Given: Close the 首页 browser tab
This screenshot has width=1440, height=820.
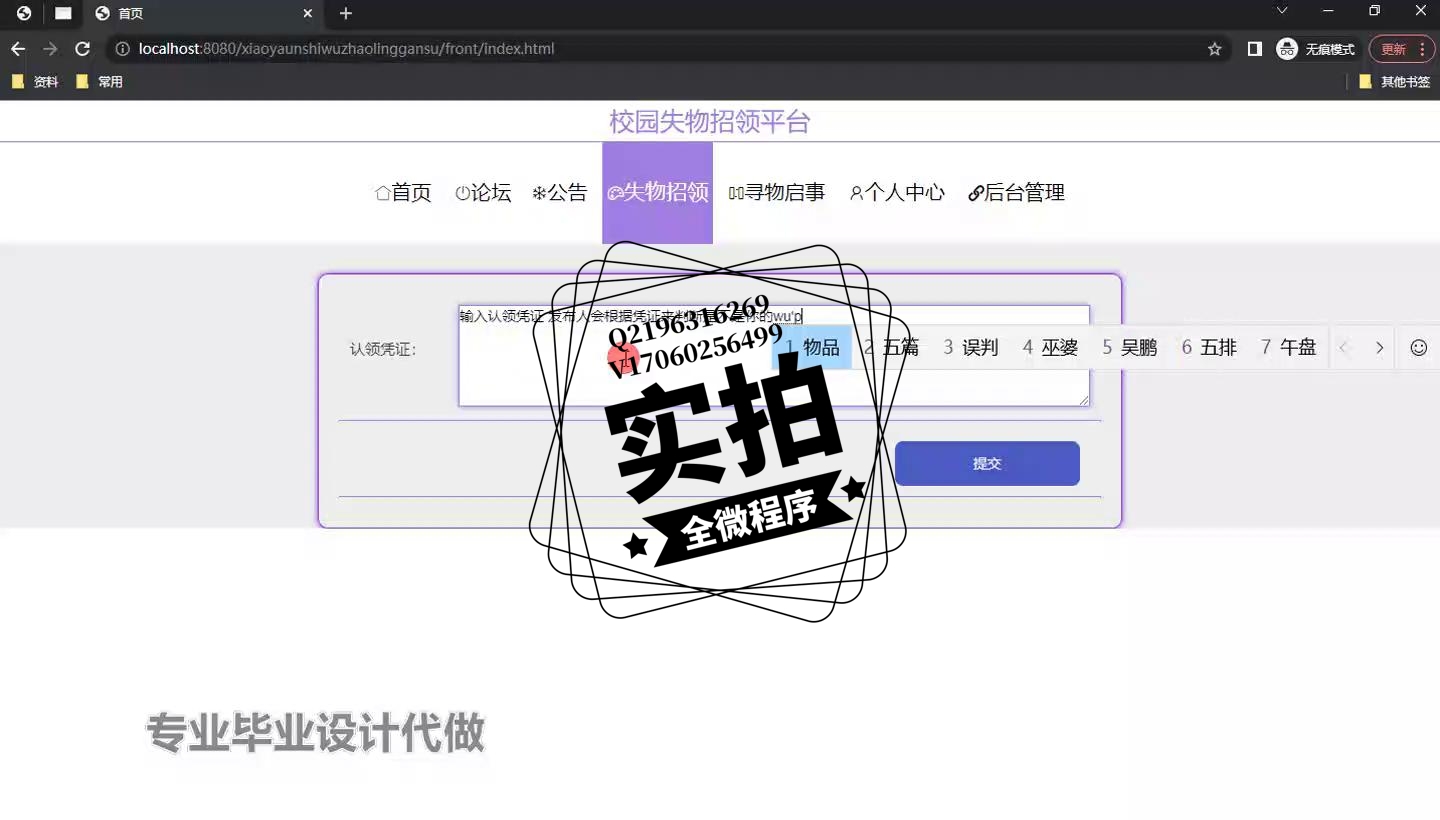Looking at the screenshot, I should [x=308, y=14].
